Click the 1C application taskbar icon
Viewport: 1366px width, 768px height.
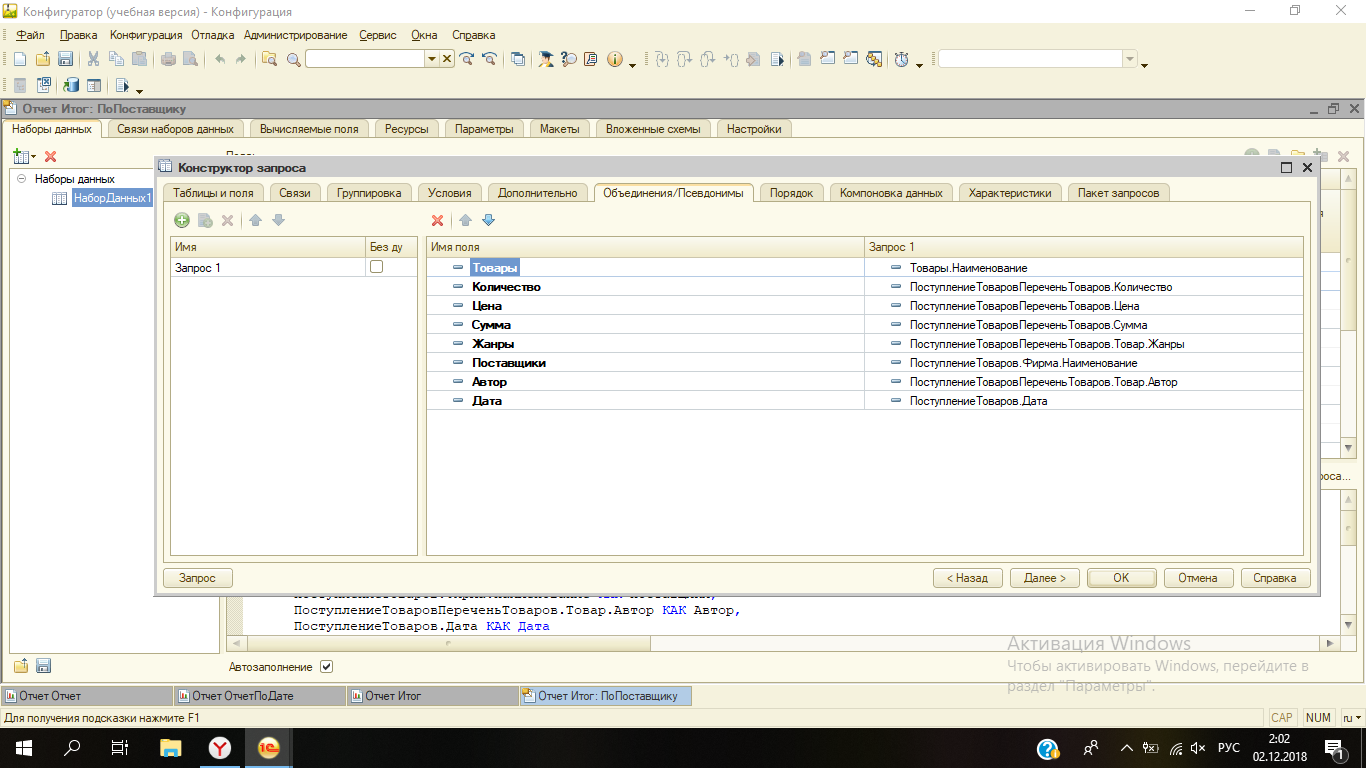coord(268,748)
